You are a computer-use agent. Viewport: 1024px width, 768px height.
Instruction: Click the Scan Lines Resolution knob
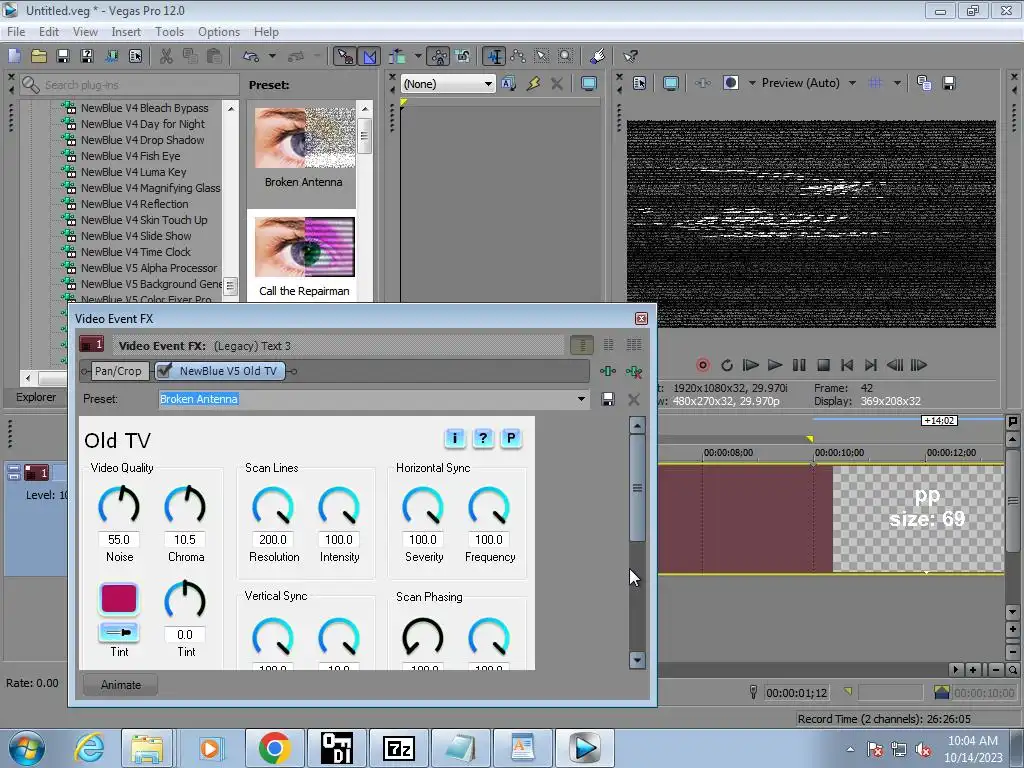[272, 506]
